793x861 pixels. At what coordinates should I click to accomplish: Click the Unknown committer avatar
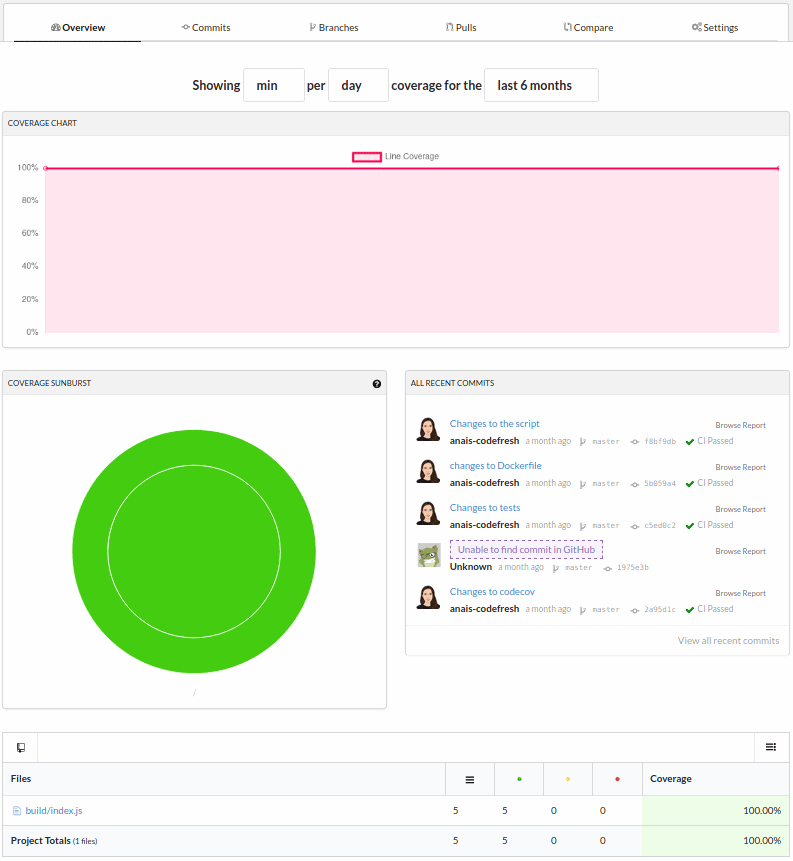coord(429,556)
